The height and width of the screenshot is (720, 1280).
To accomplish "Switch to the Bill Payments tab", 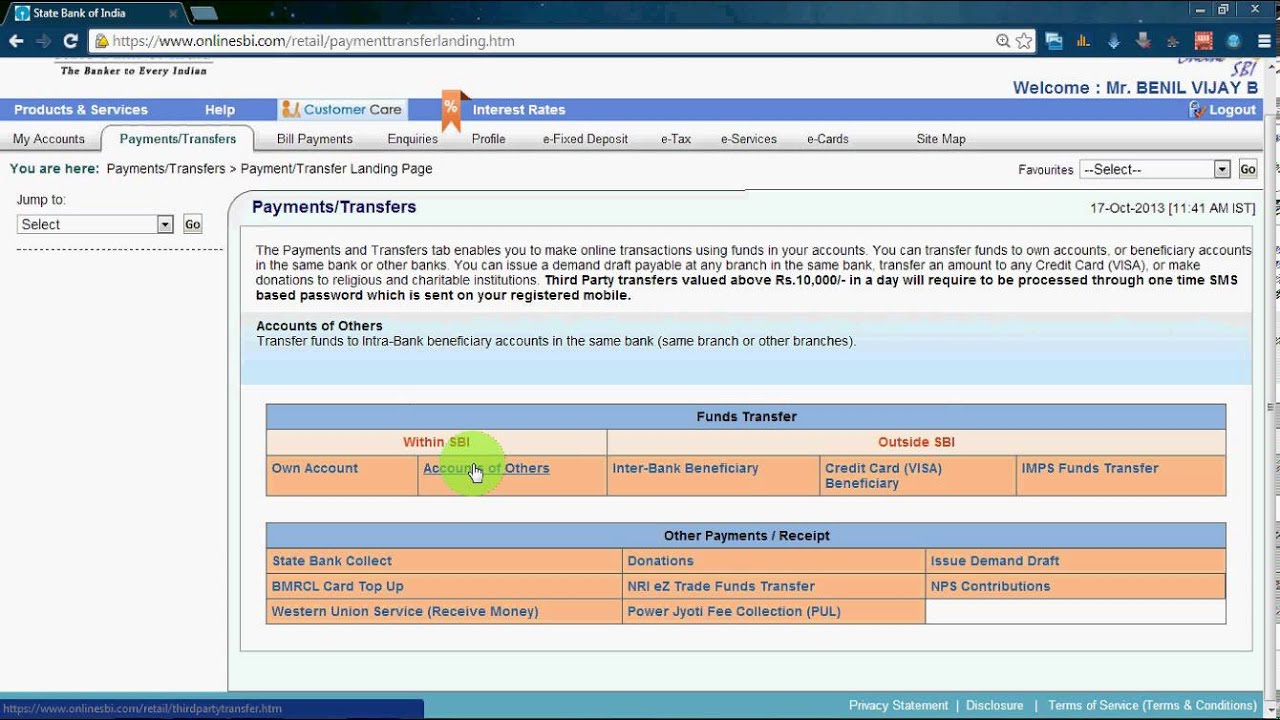I will click(315, 139).
